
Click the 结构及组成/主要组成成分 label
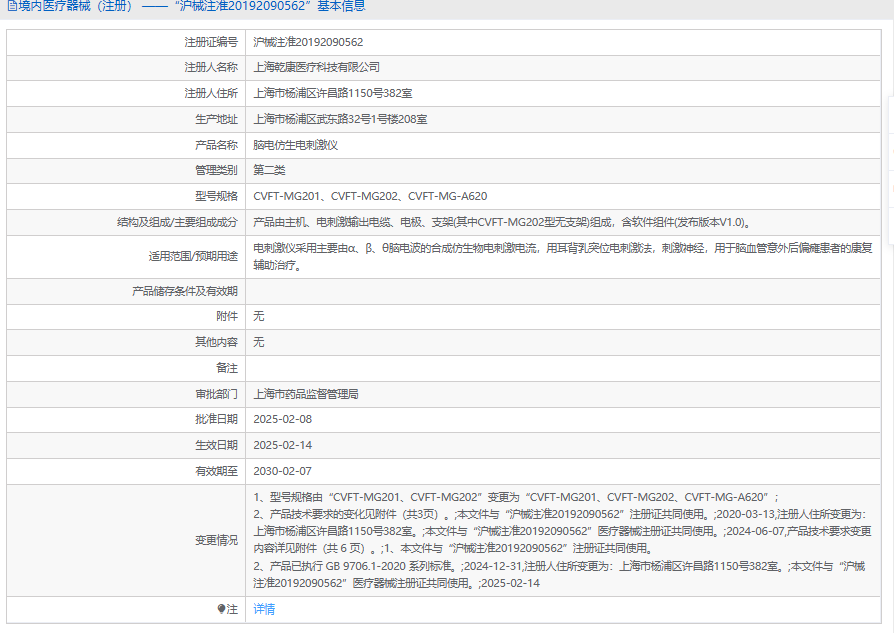pos(177,222)
